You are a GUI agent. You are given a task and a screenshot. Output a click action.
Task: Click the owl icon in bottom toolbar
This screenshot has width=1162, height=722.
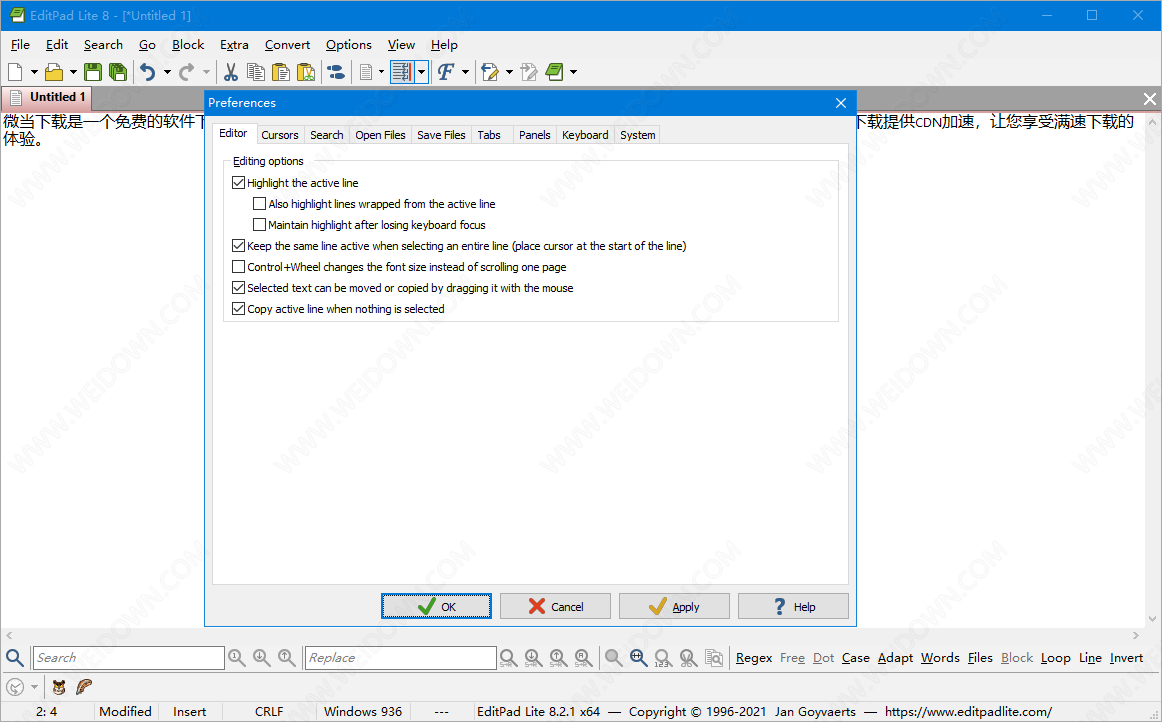(59, 687)
